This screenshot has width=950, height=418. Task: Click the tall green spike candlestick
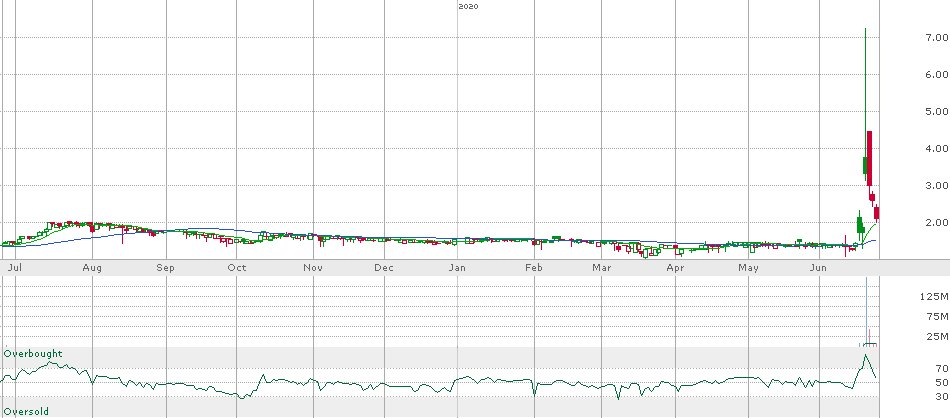tap(865, 103)
